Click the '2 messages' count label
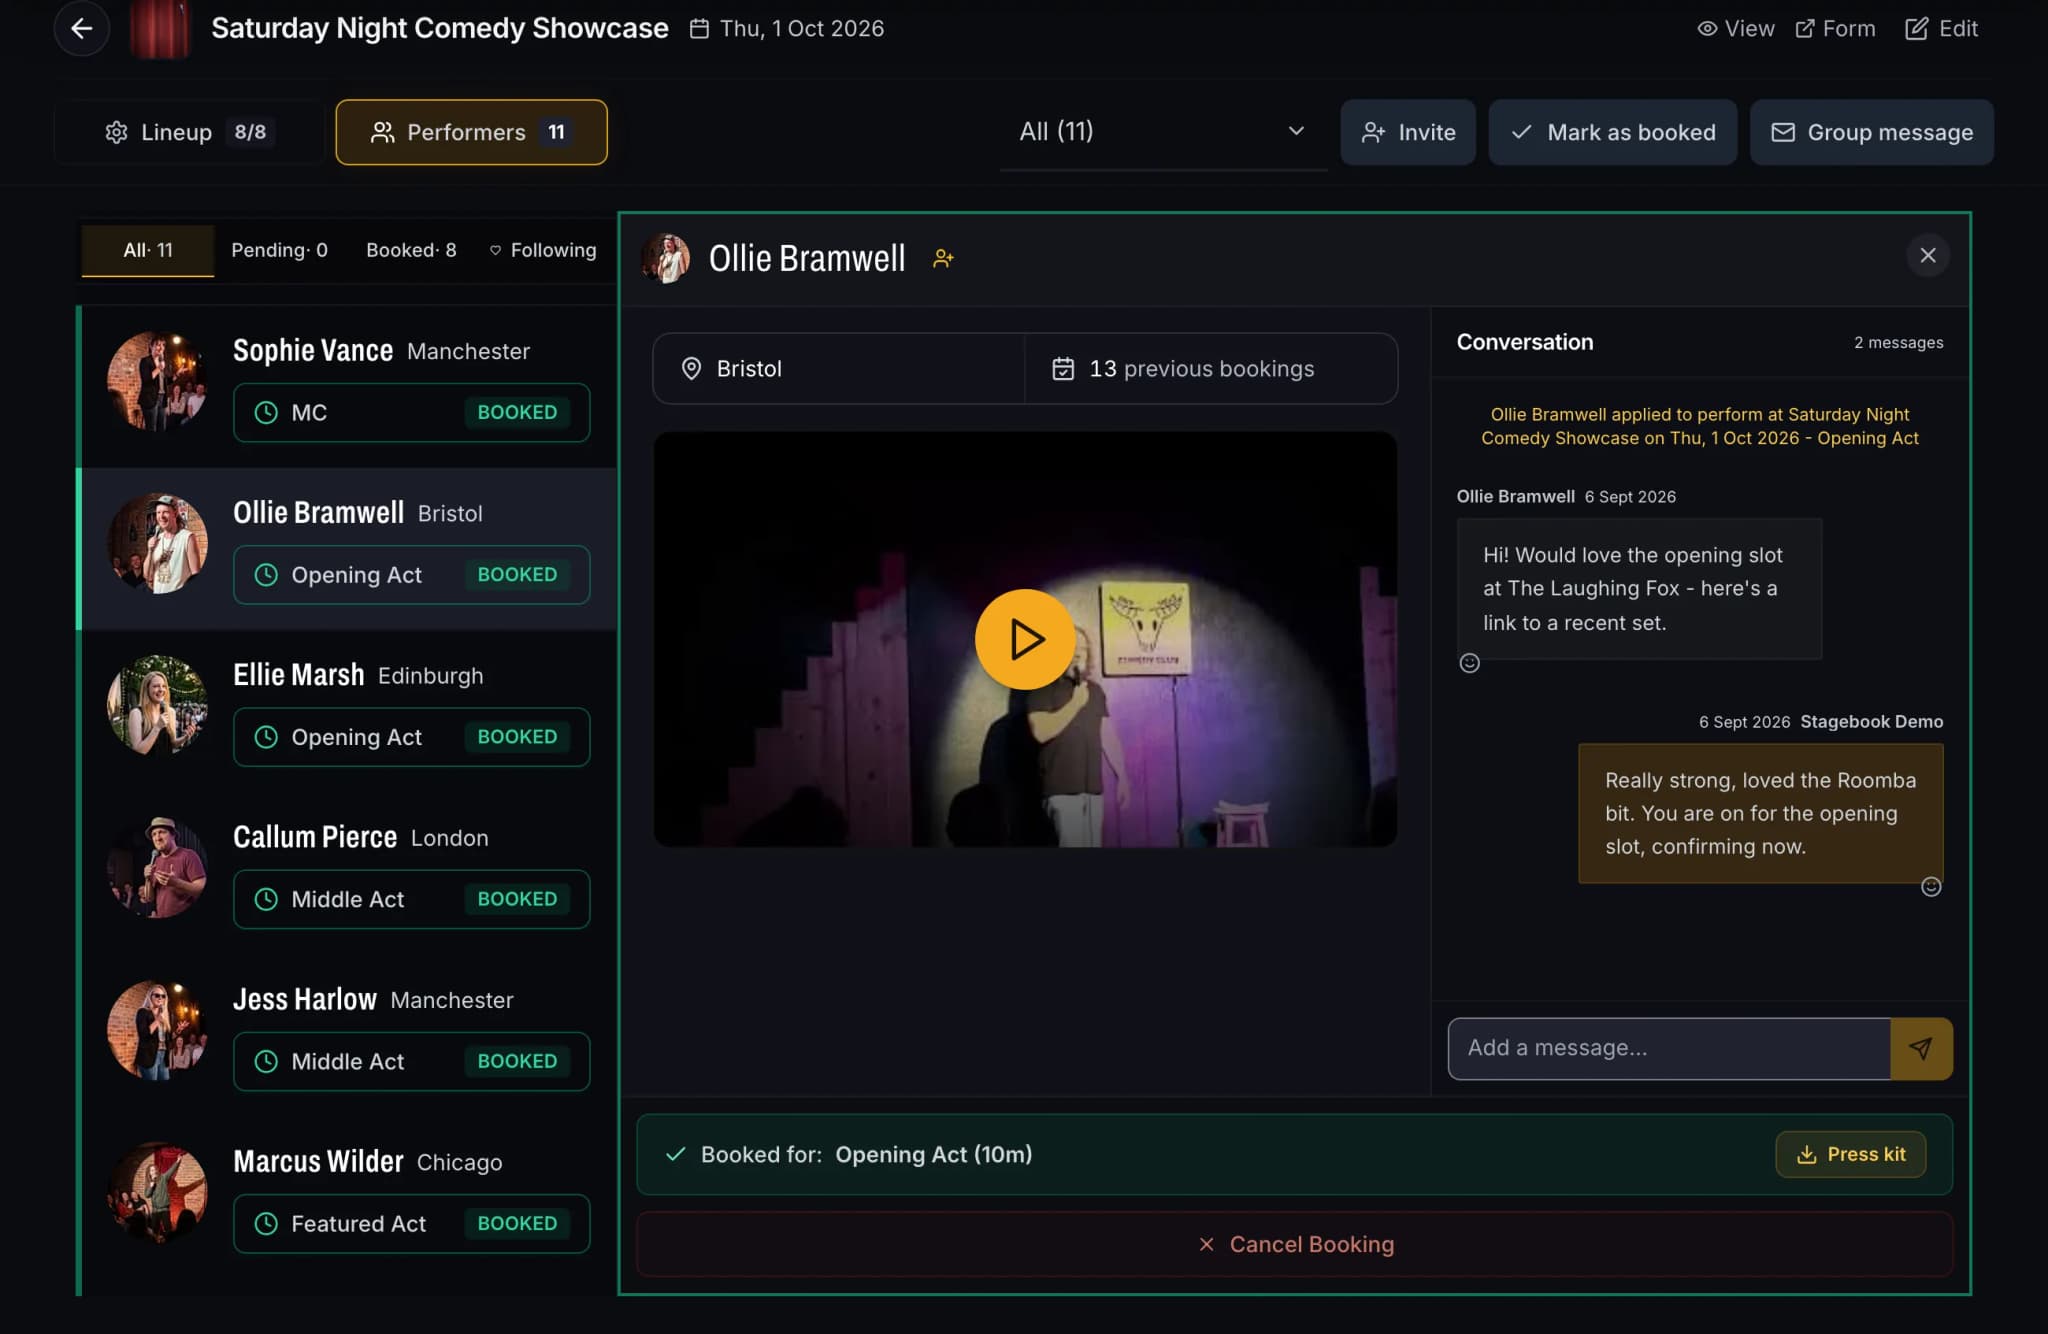The width and height of the screenshot is (2048, 1334). pyautogui.click(x=1898, y=342)
